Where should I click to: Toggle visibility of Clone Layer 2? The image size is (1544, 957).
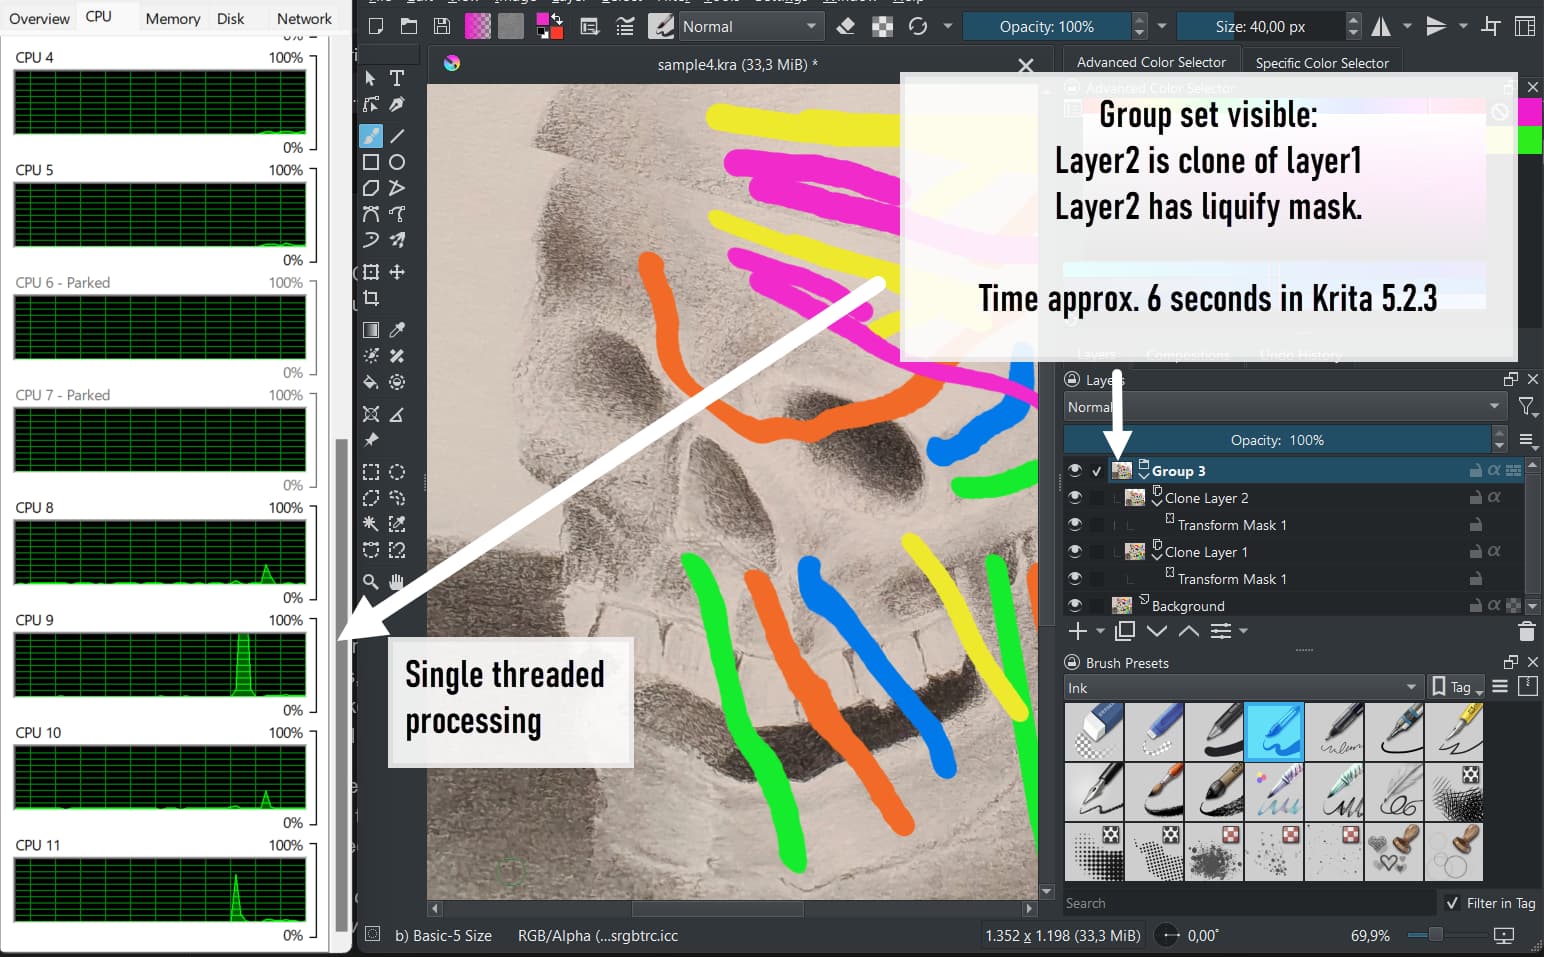click(1075, 497)
